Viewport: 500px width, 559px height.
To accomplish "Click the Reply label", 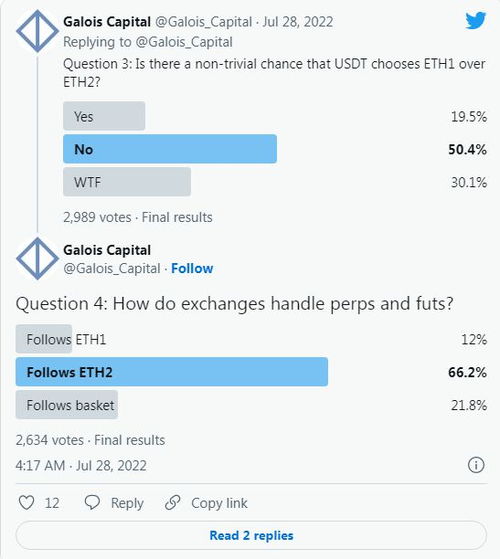I will pos(127,503).
